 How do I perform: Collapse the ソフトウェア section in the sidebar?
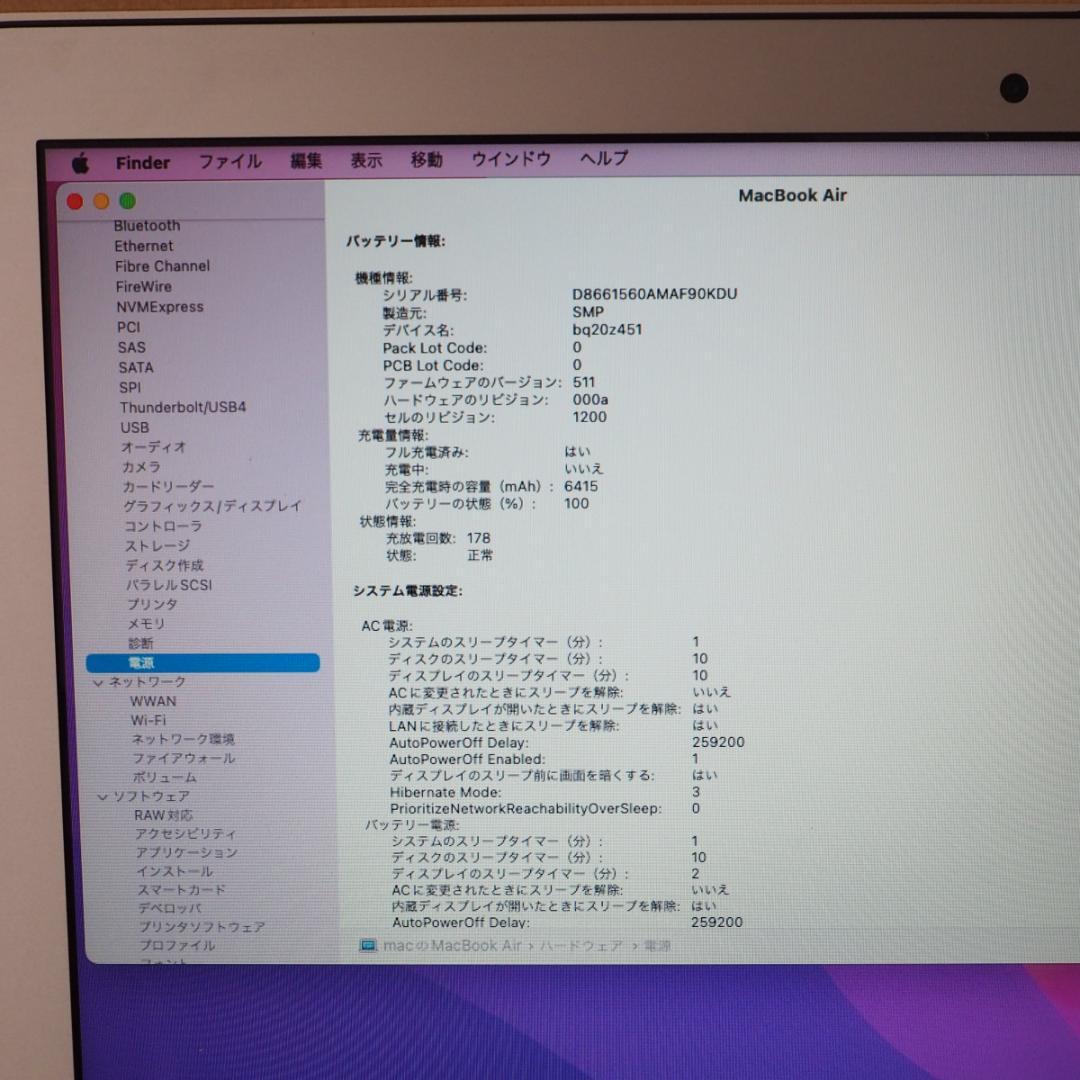(x=104, y=796)
